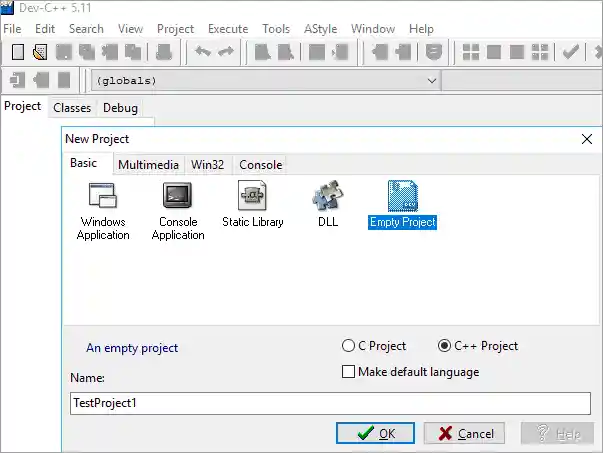Select the C Project radio button
This screenshot has height=453, width=603.
tap(348, 345)
